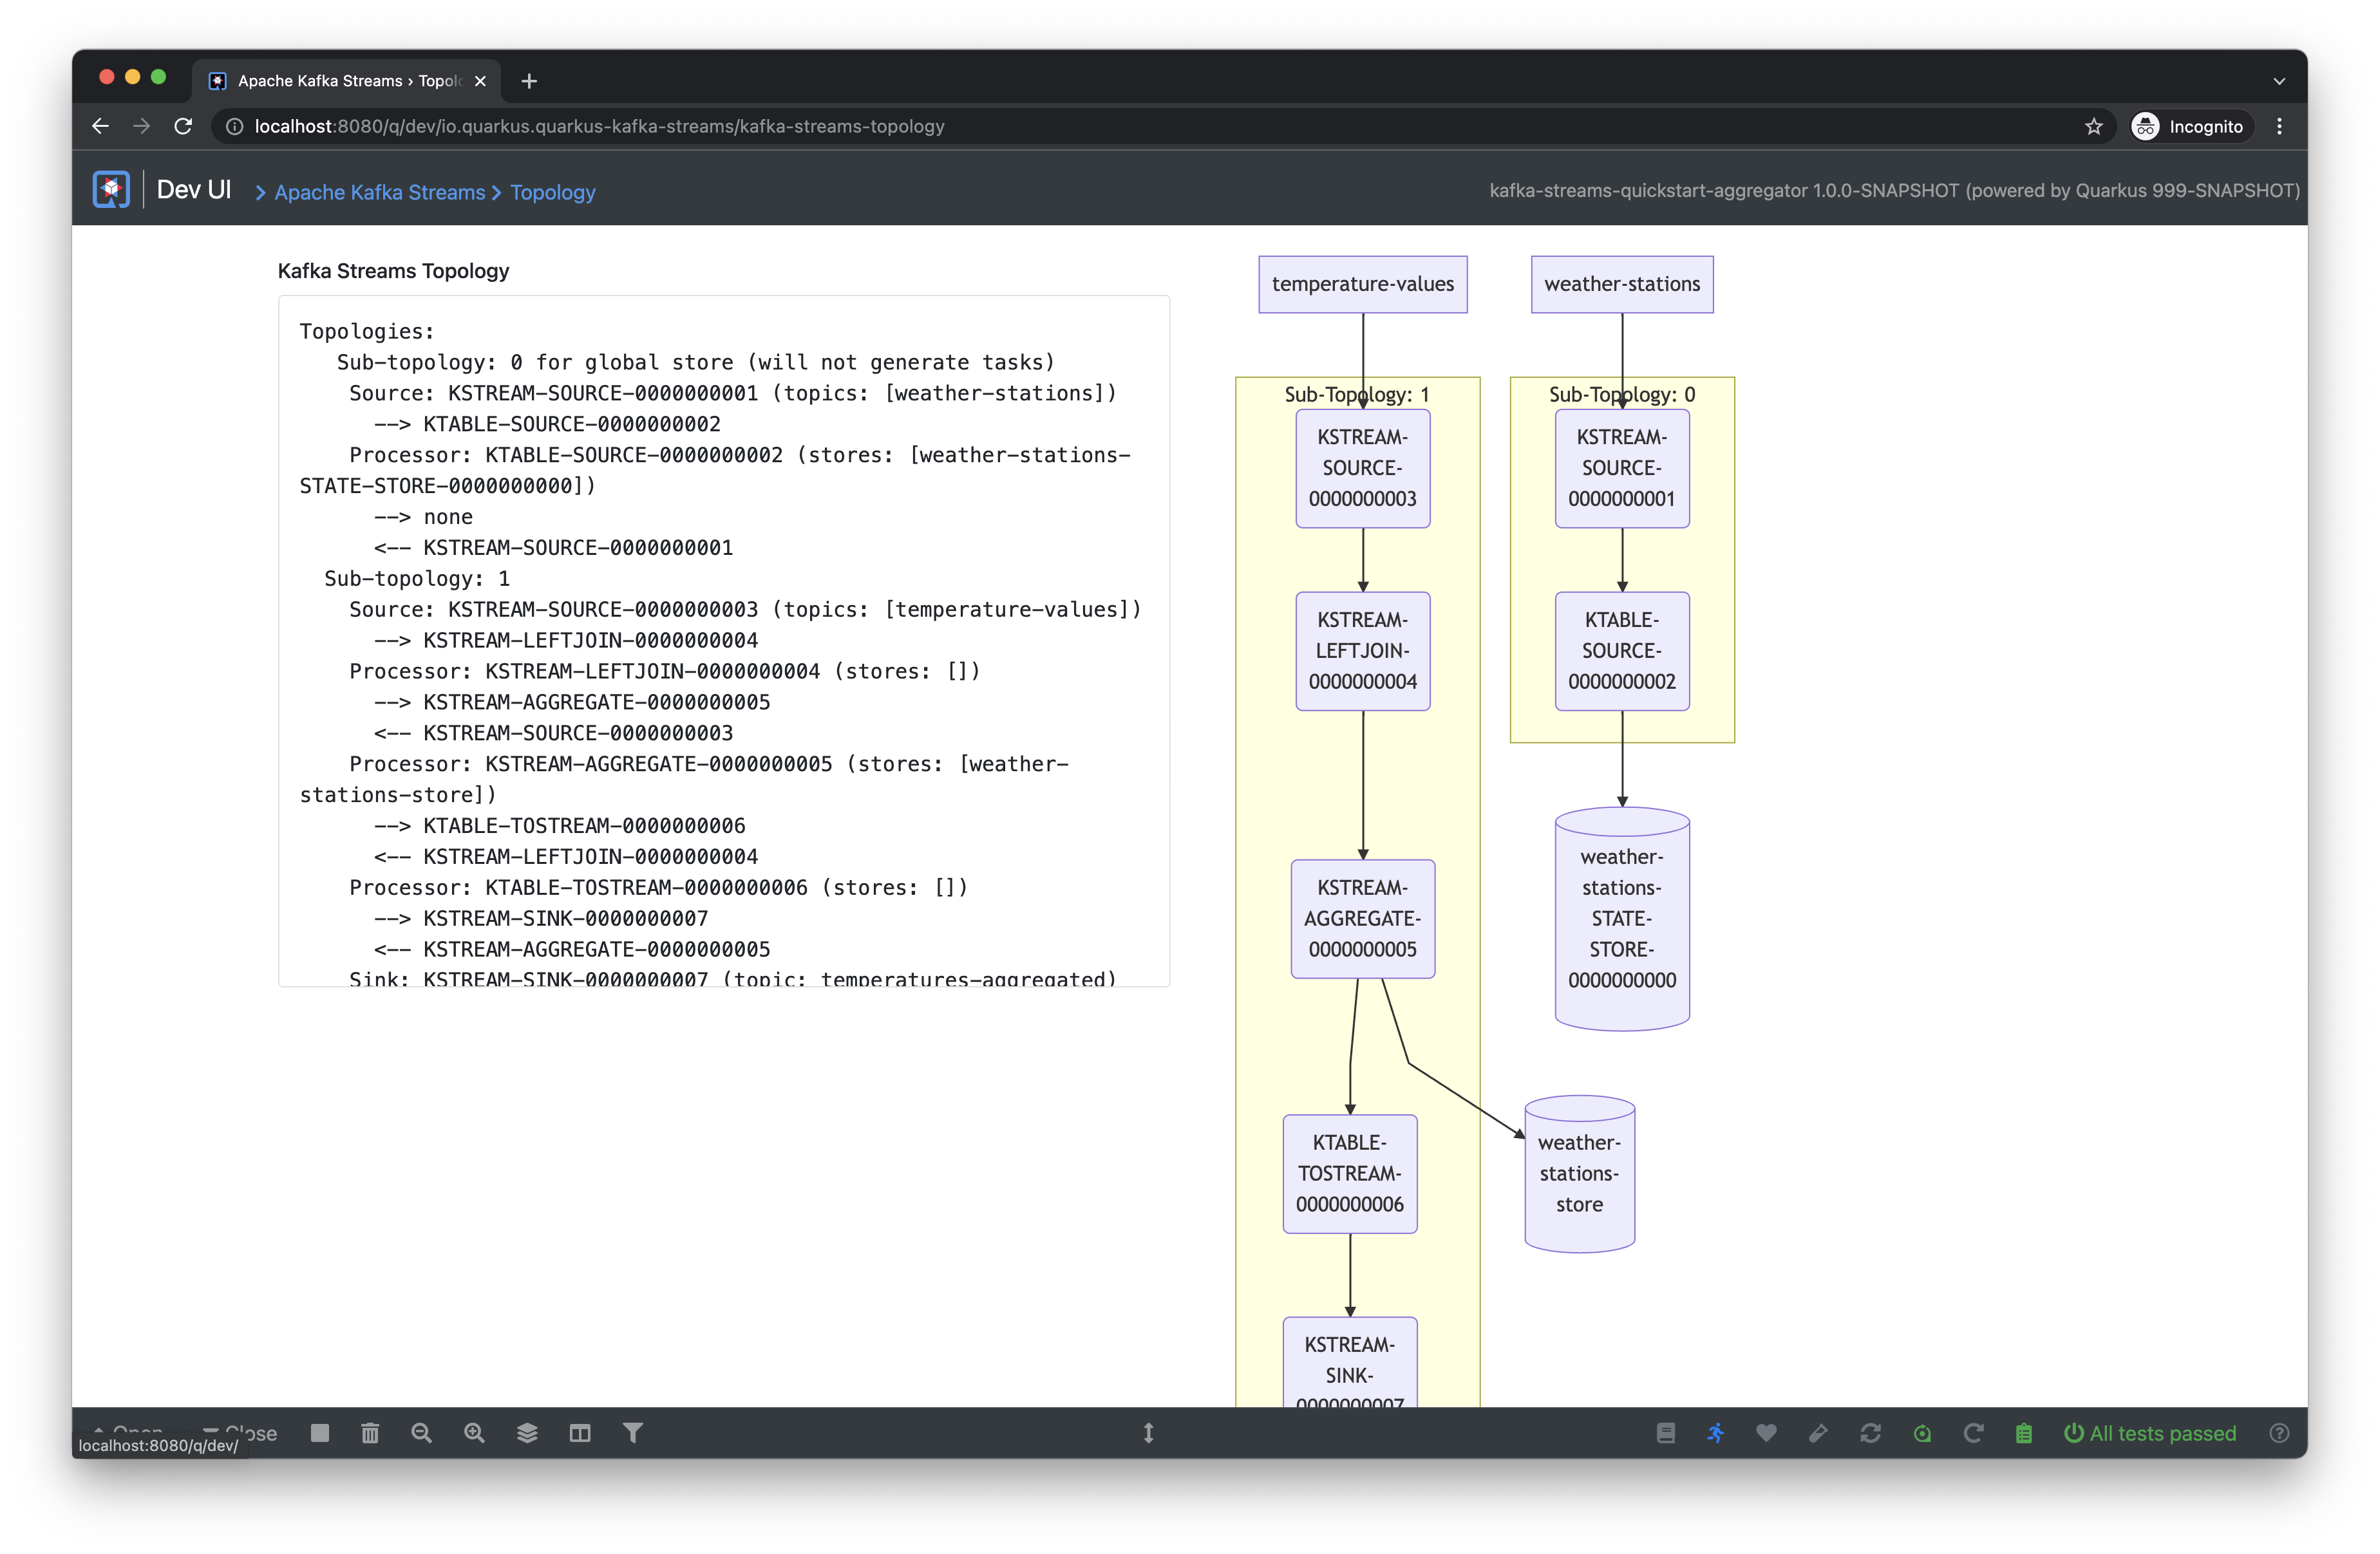
Task: Click the heart health icon
Action: 1766,1433
